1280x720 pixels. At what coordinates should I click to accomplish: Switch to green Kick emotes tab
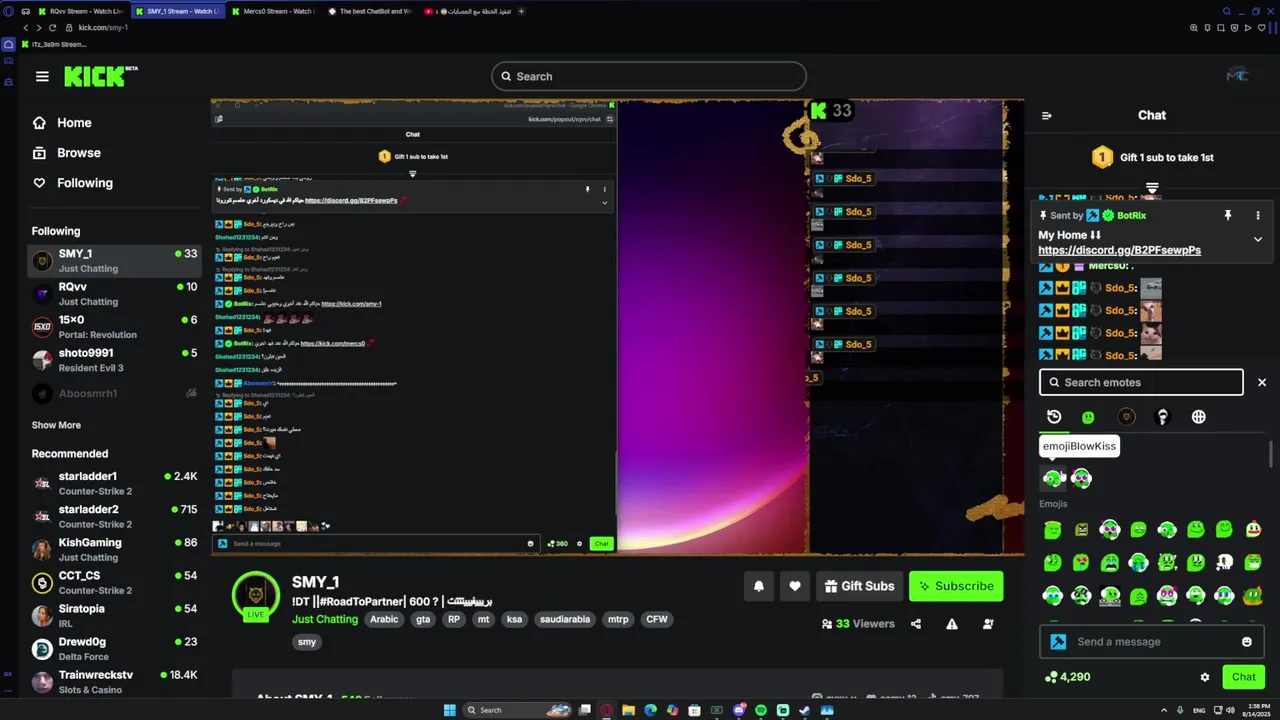click(1088, 417)
